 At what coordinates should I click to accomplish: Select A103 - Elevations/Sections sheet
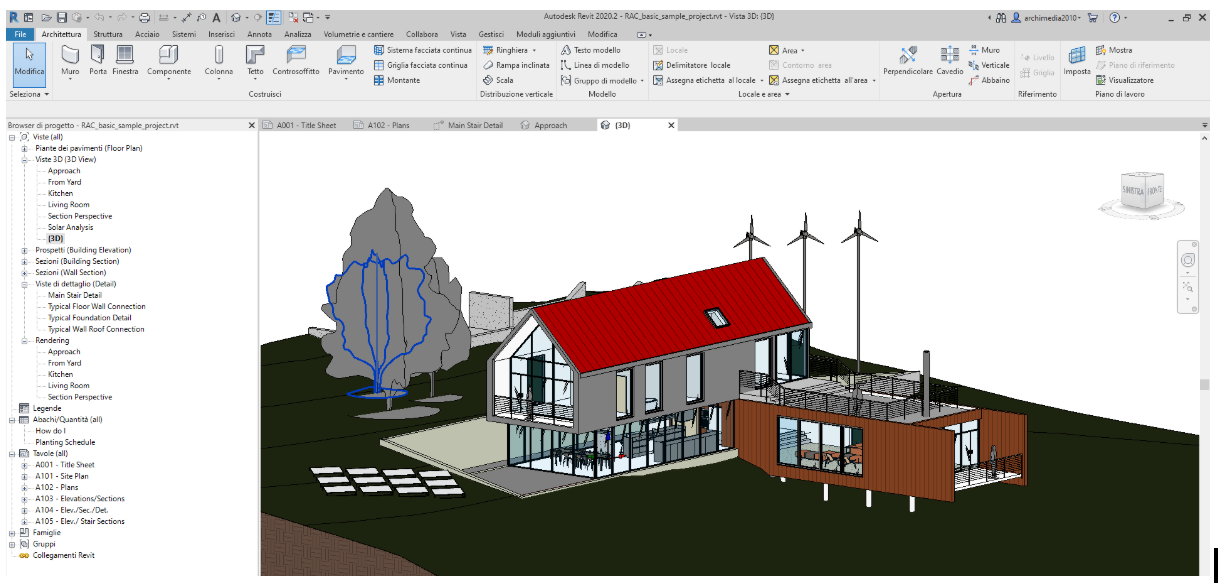(x=79, y=499)
